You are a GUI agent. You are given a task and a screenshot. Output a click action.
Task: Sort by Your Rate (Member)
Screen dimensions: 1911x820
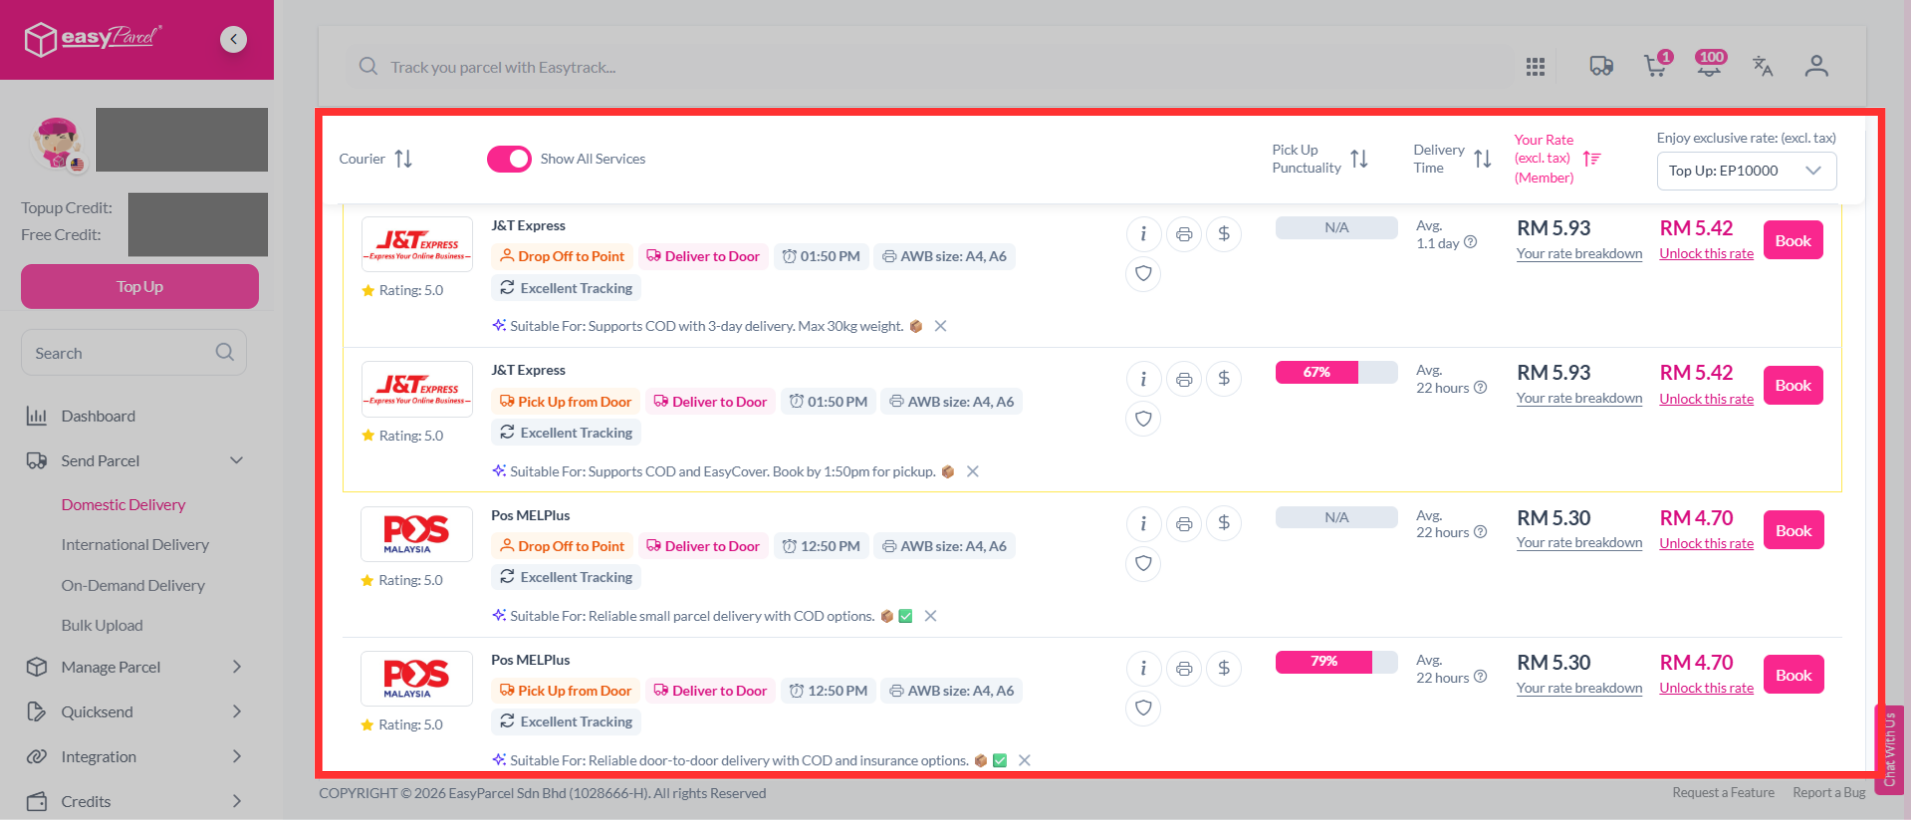pyautogui.click(x=1592, y=159)
